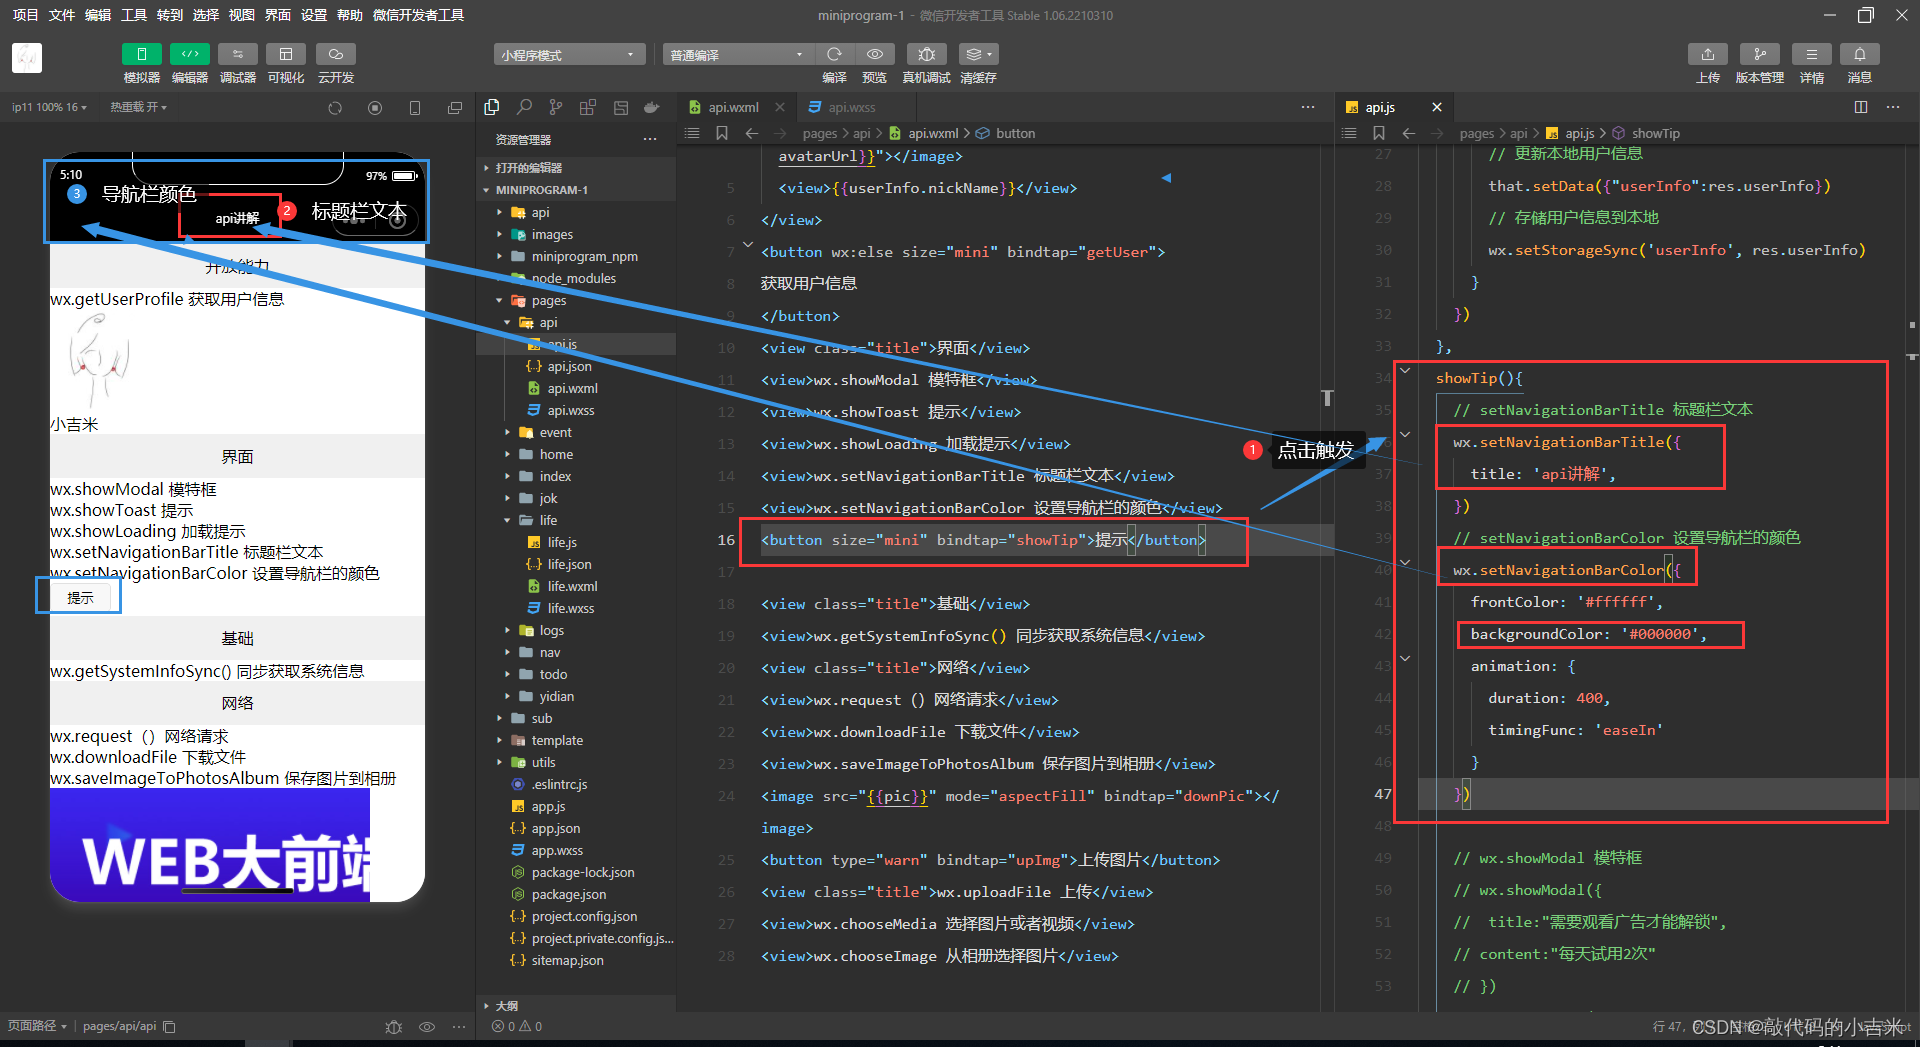Click the bookmark icon in api.wxml breadcrumb
1920x1047 pixels.
(722, 133)
